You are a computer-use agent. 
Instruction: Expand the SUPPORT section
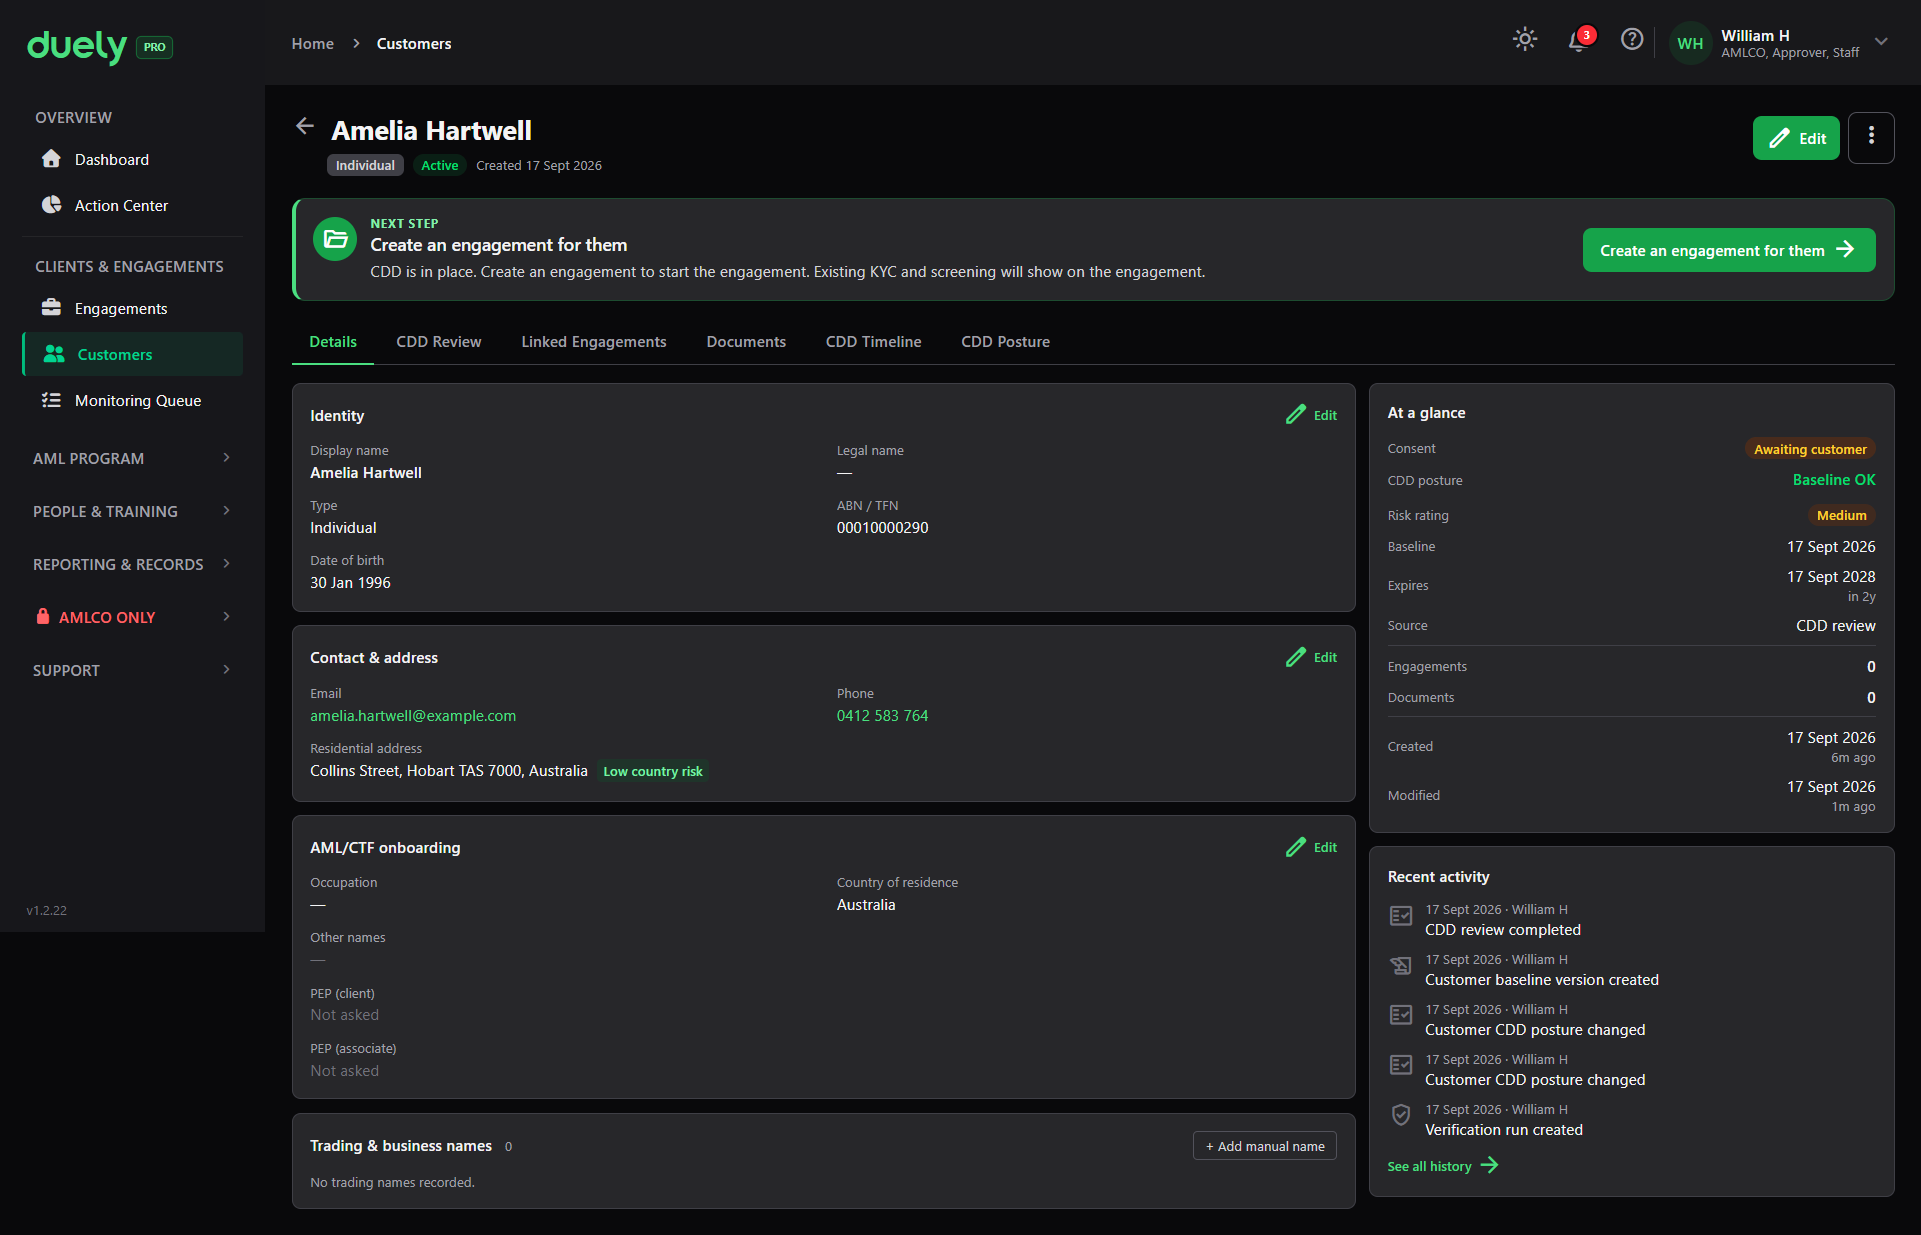pos(132,670)
